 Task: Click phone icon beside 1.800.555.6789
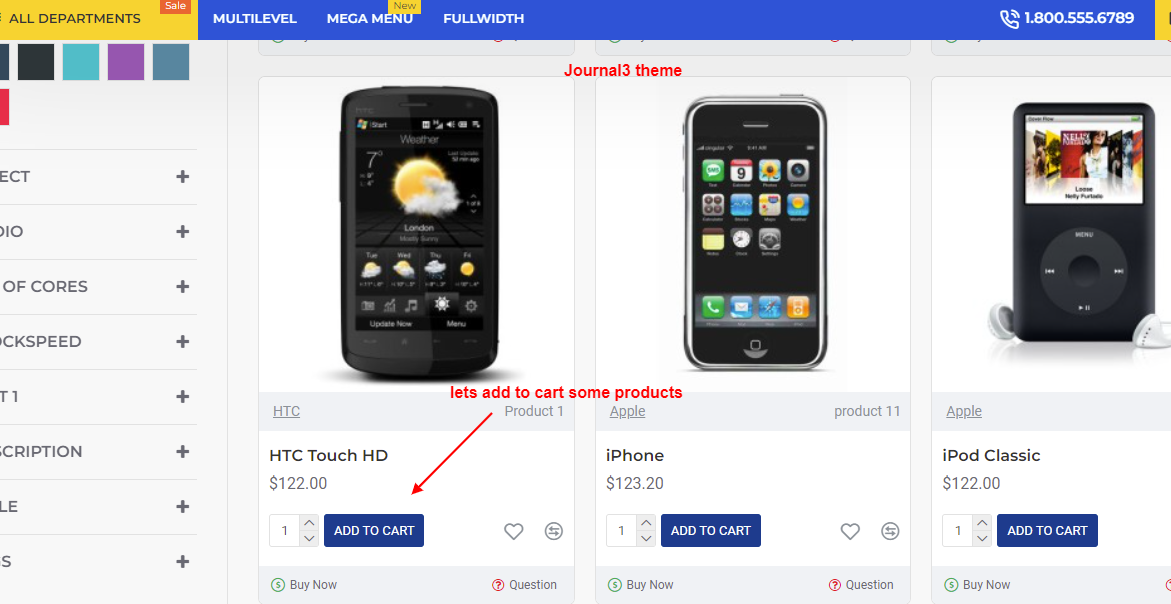tap(1009, 19)
